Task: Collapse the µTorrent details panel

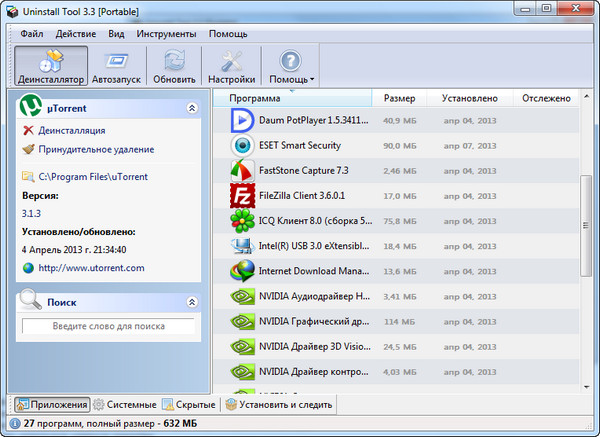Action: (192, 108)
